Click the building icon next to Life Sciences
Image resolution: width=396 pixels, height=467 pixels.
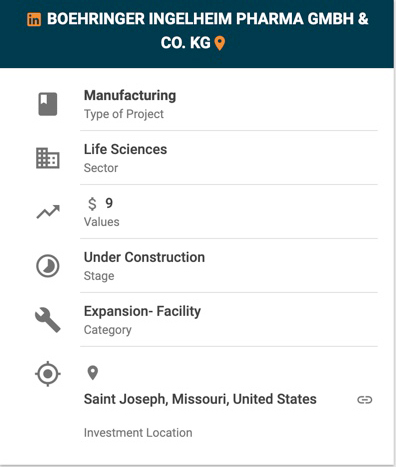click(x=48, y=158)
